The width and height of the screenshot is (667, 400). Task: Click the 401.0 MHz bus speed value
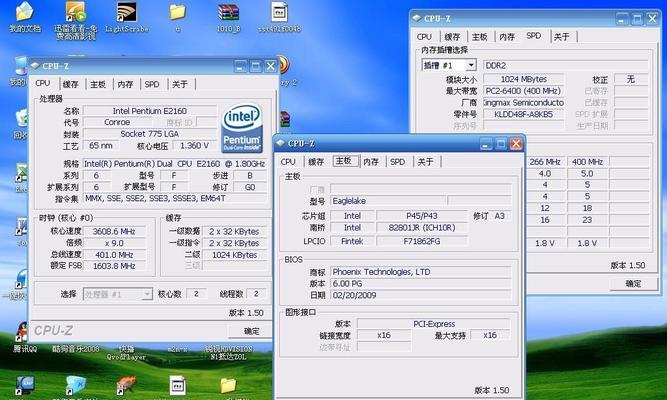114,254
